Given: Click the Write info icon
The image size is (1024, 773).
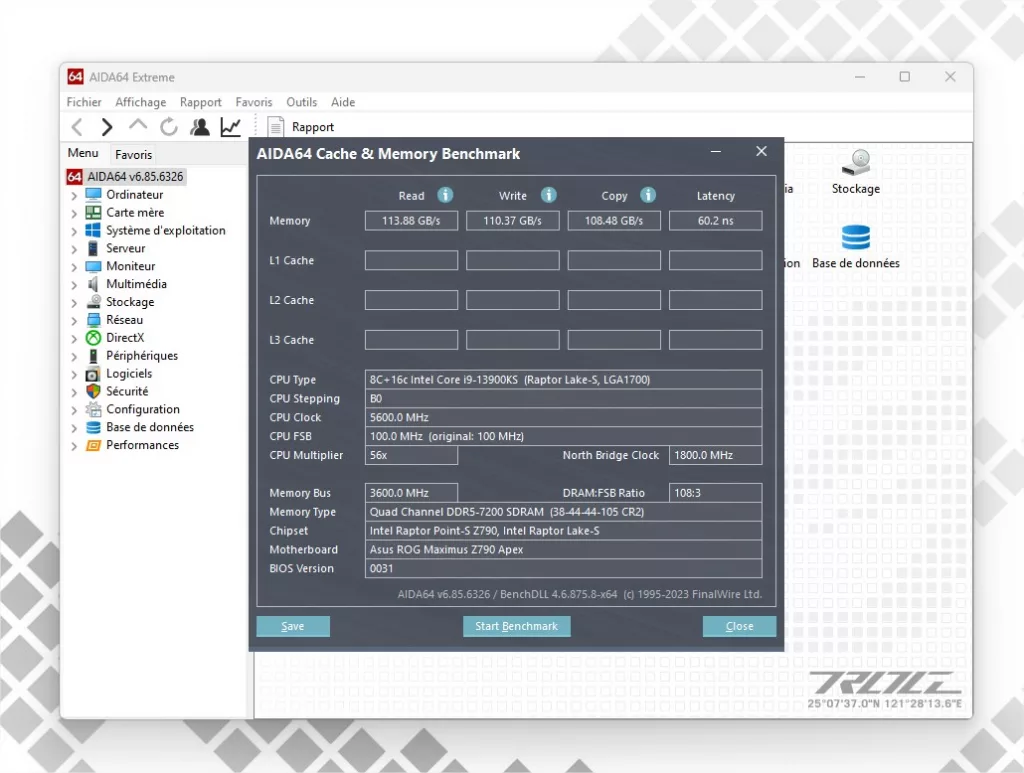Looking at the screenshot, I should point(548,195).
